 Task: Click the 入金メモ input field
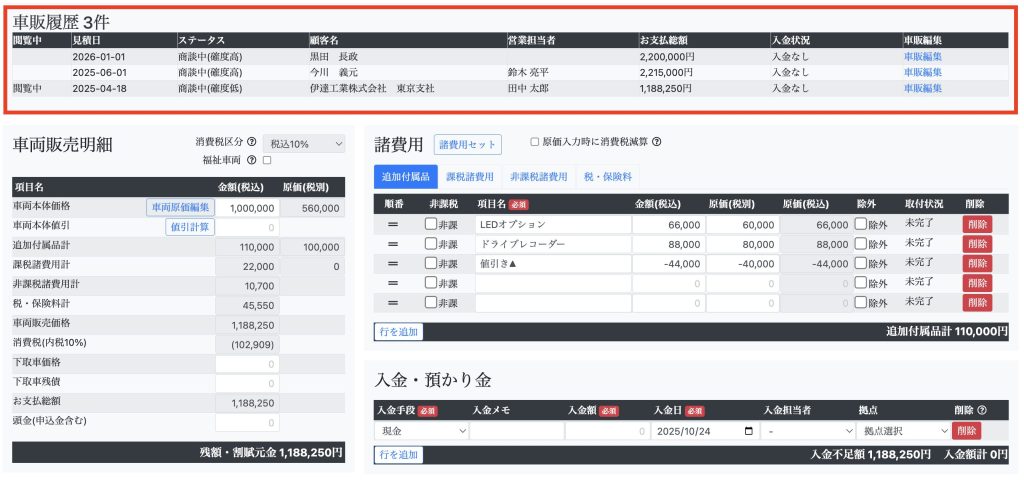click(515, 431)
